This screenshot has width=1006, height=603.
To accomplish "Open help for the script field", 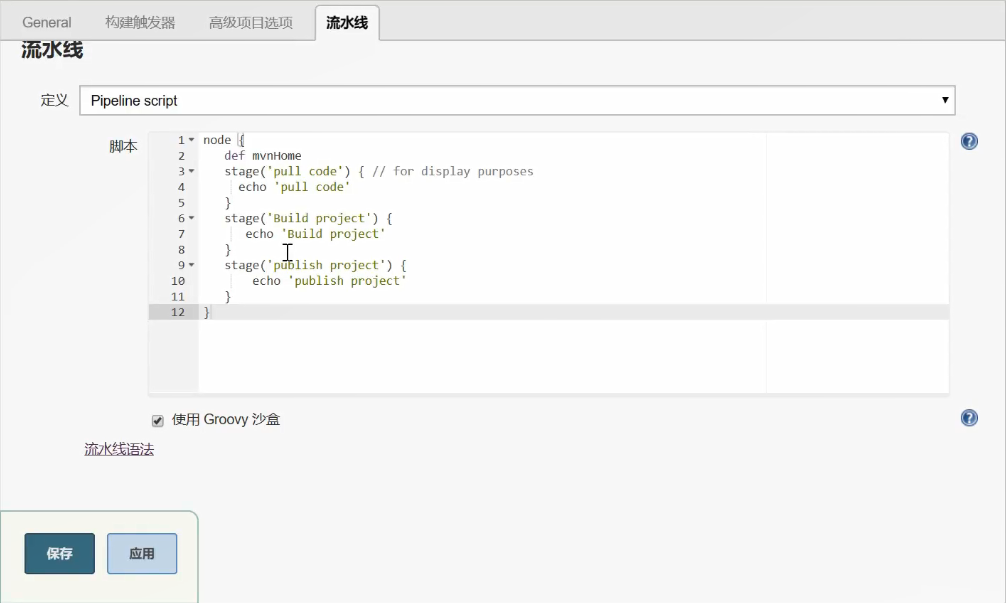I will tap(969, 141).
